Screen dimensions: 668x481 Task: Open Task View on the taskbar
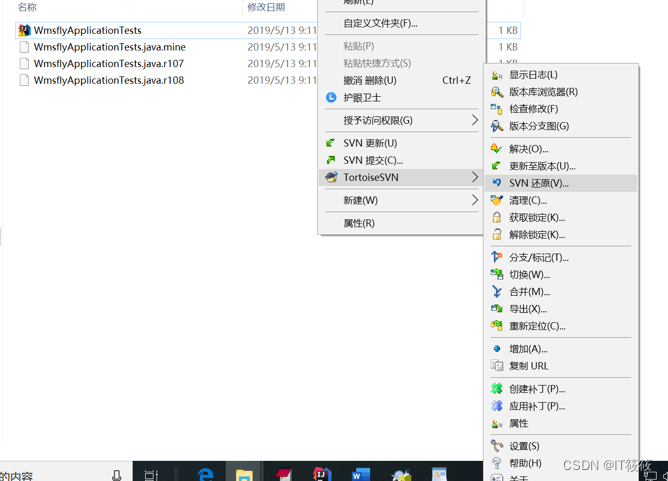[x=151, y=475]
